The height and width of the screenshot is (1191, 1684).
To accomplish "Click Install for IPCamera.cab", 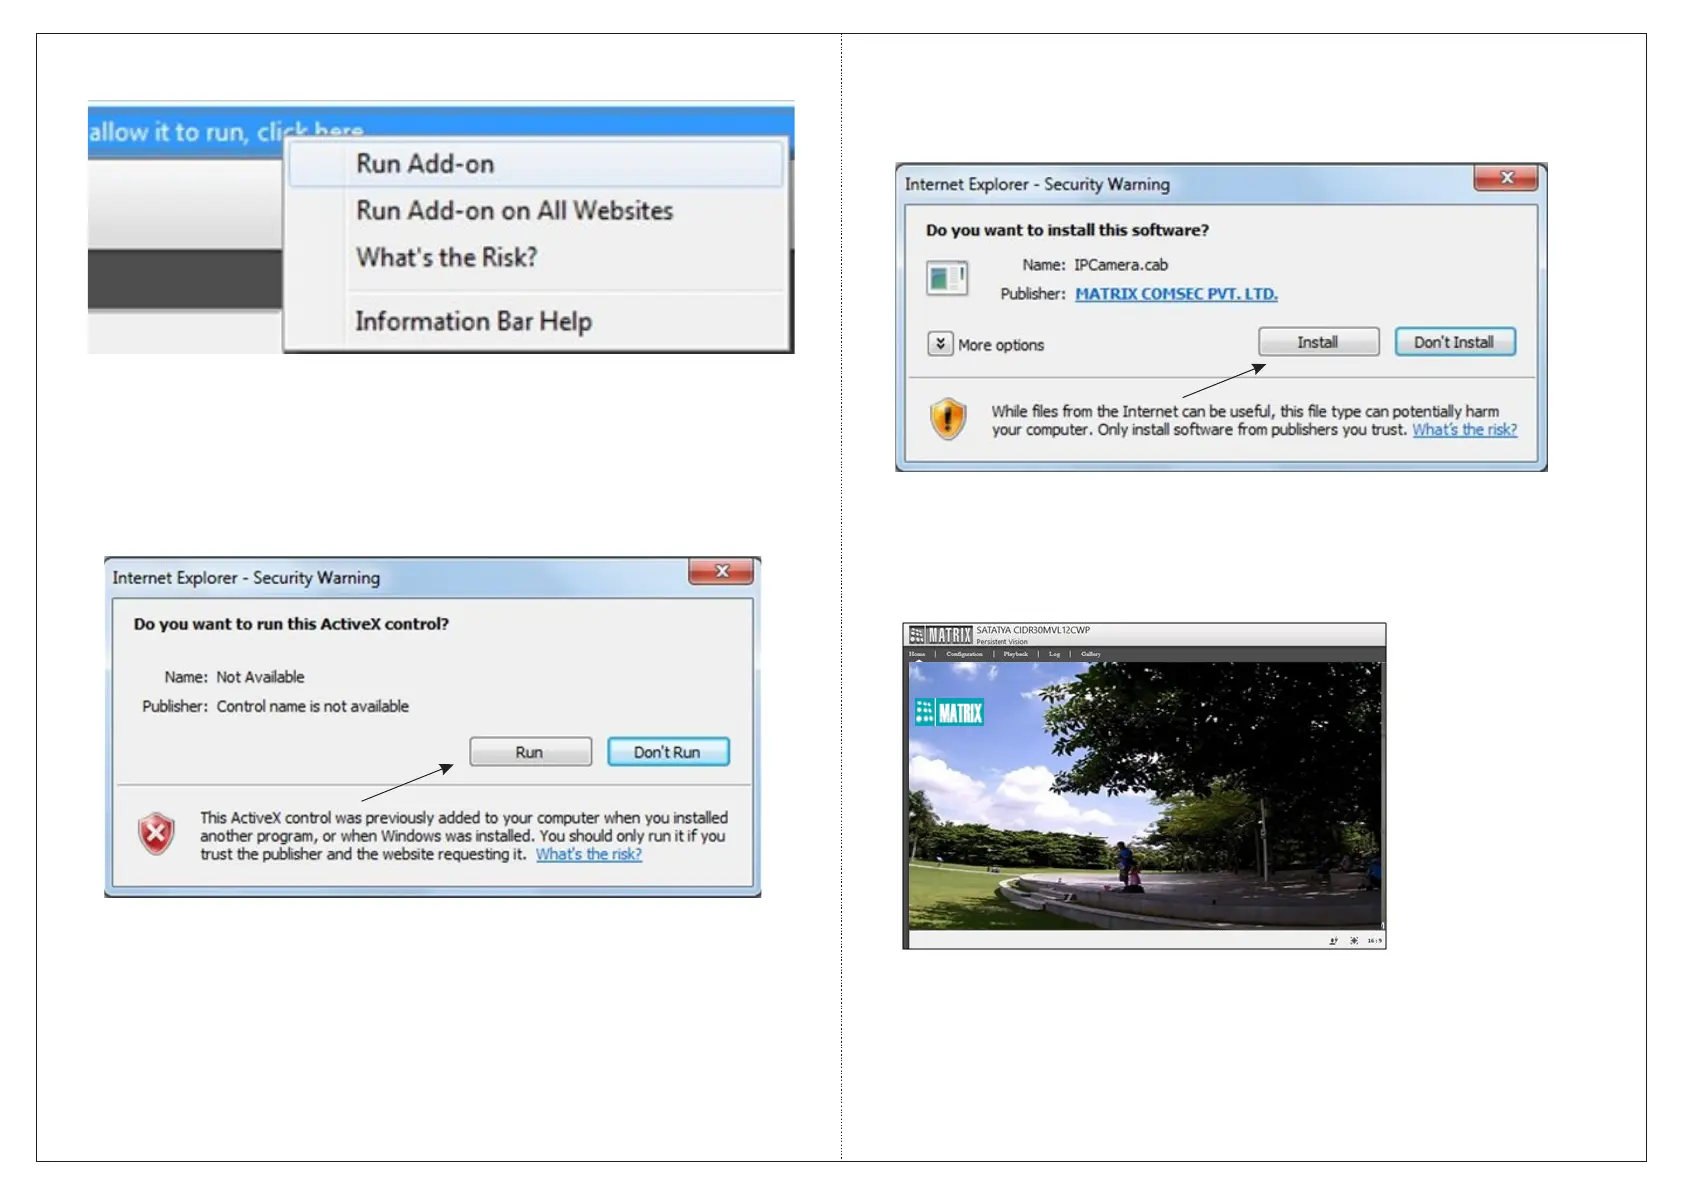I will click(1318, 342).
